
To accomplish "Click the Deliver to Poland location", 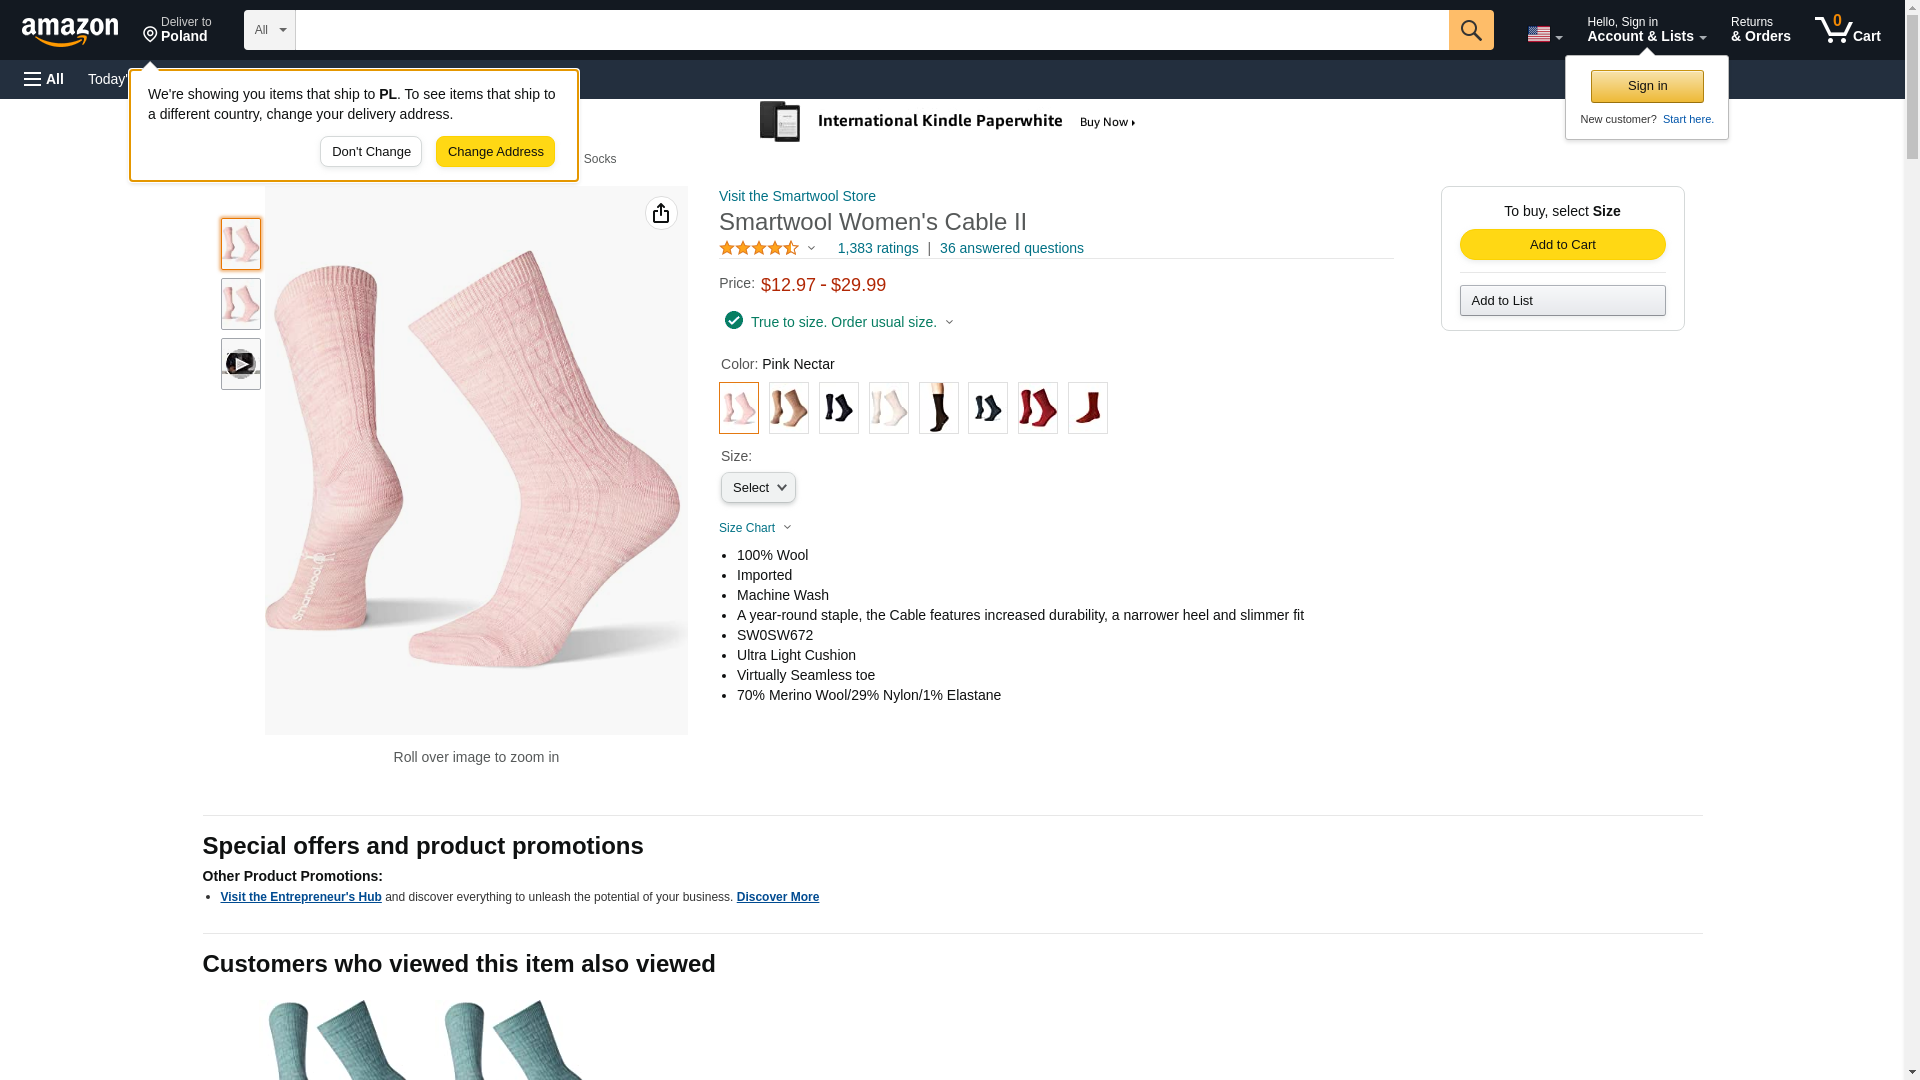I will click(177, 30).
